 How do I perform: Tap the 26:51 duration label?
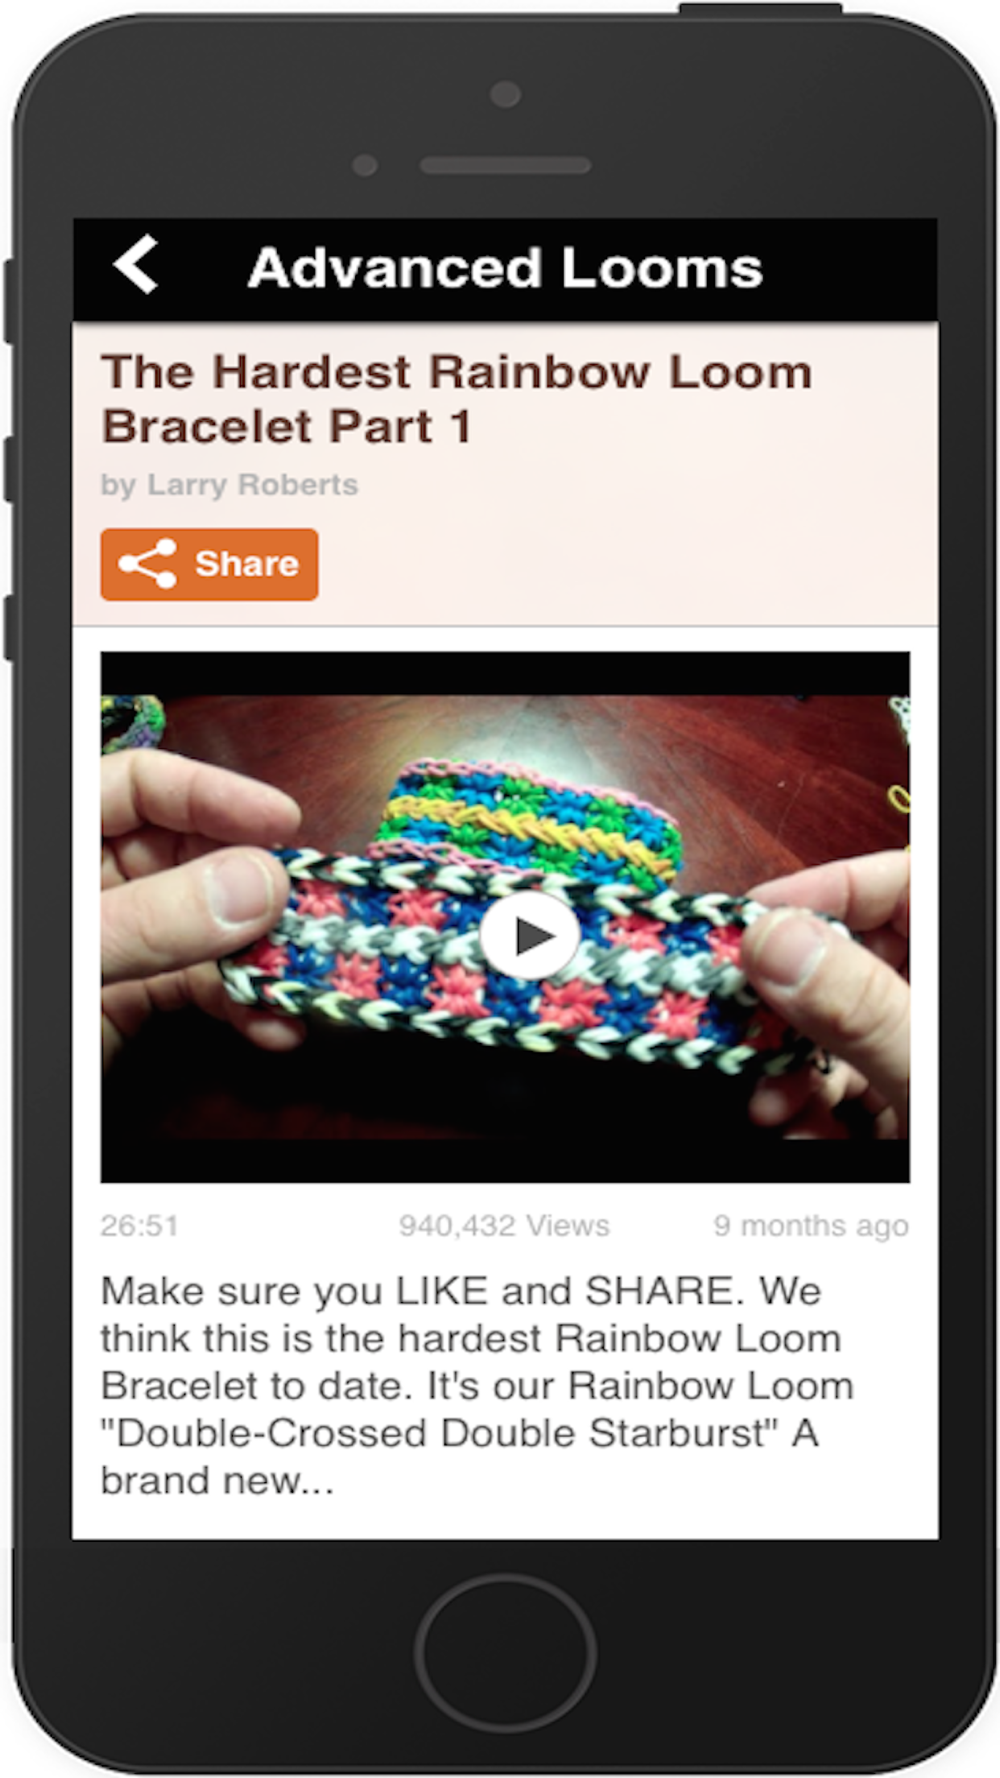[x=139, y=1225]
